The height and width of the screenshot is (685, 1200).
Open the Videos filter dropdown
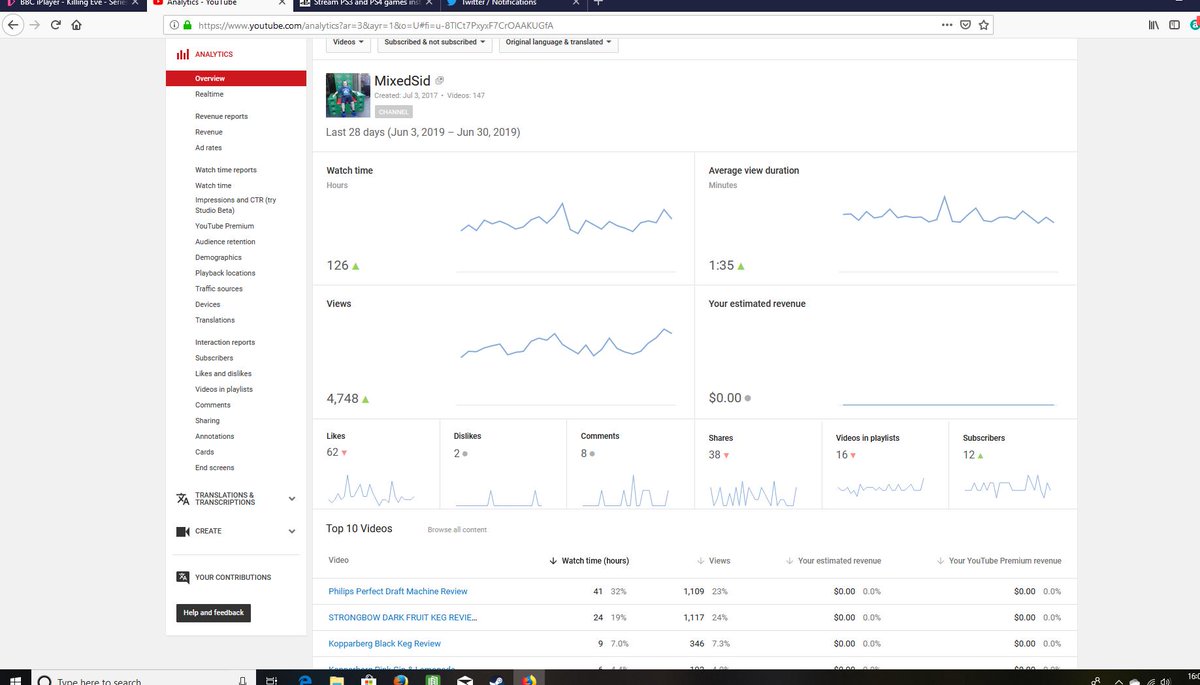pos(349,42)
